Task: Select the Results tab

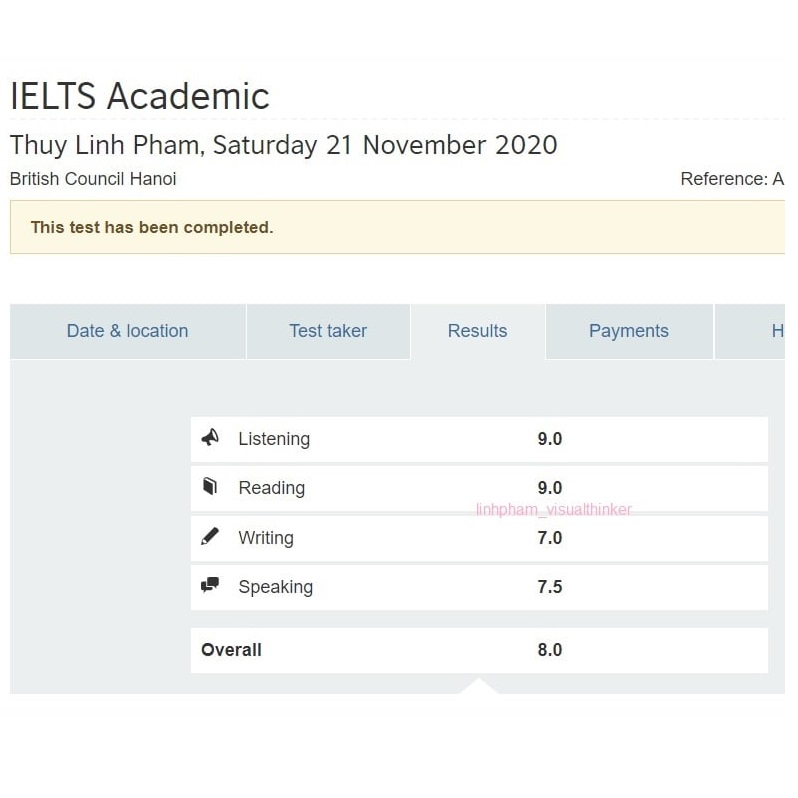Action: pyautogui.click(x=477, y=331)
